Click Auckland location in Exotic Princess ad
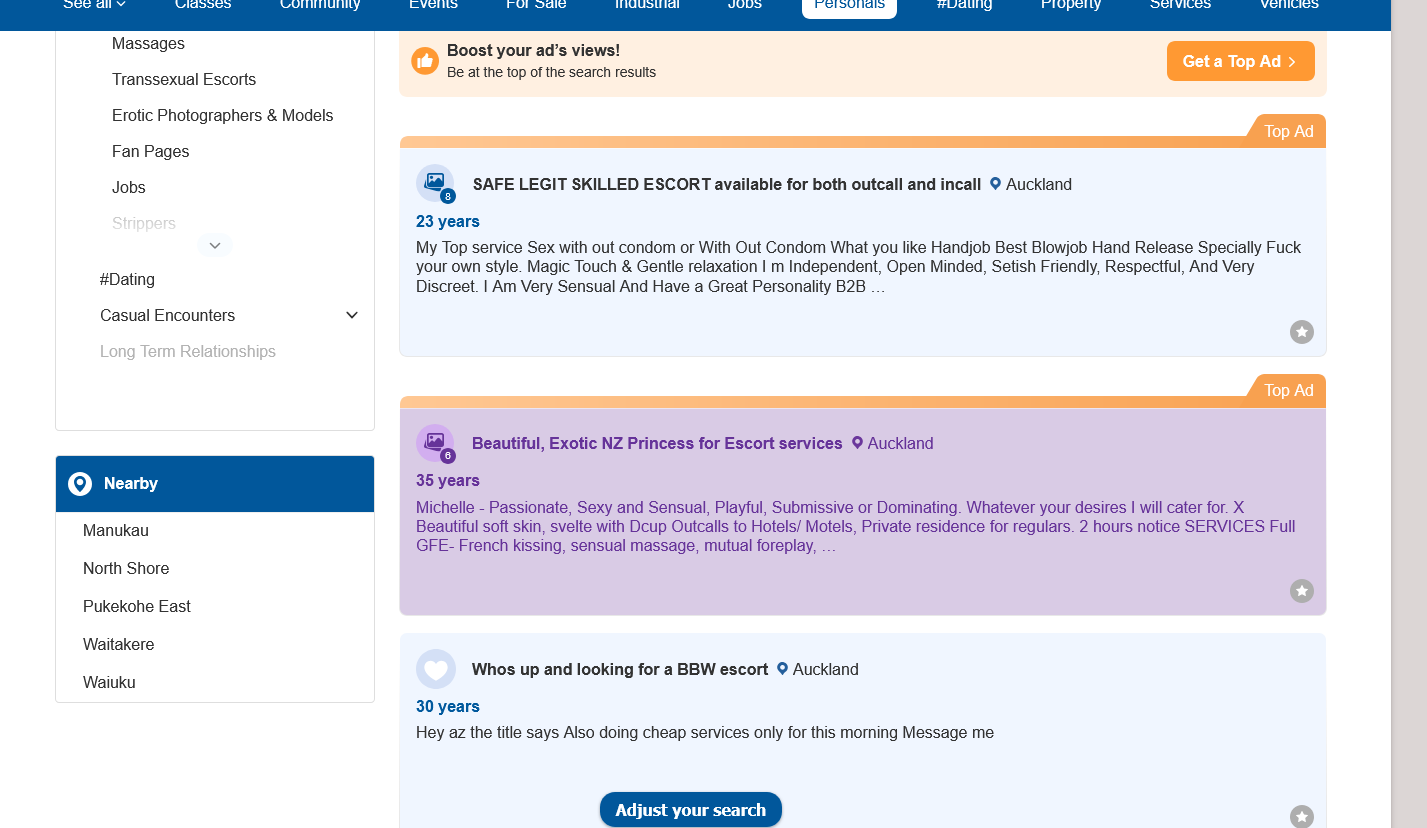Image resolution: width=1427 pixels, height=828 pixels. [900, 443]
